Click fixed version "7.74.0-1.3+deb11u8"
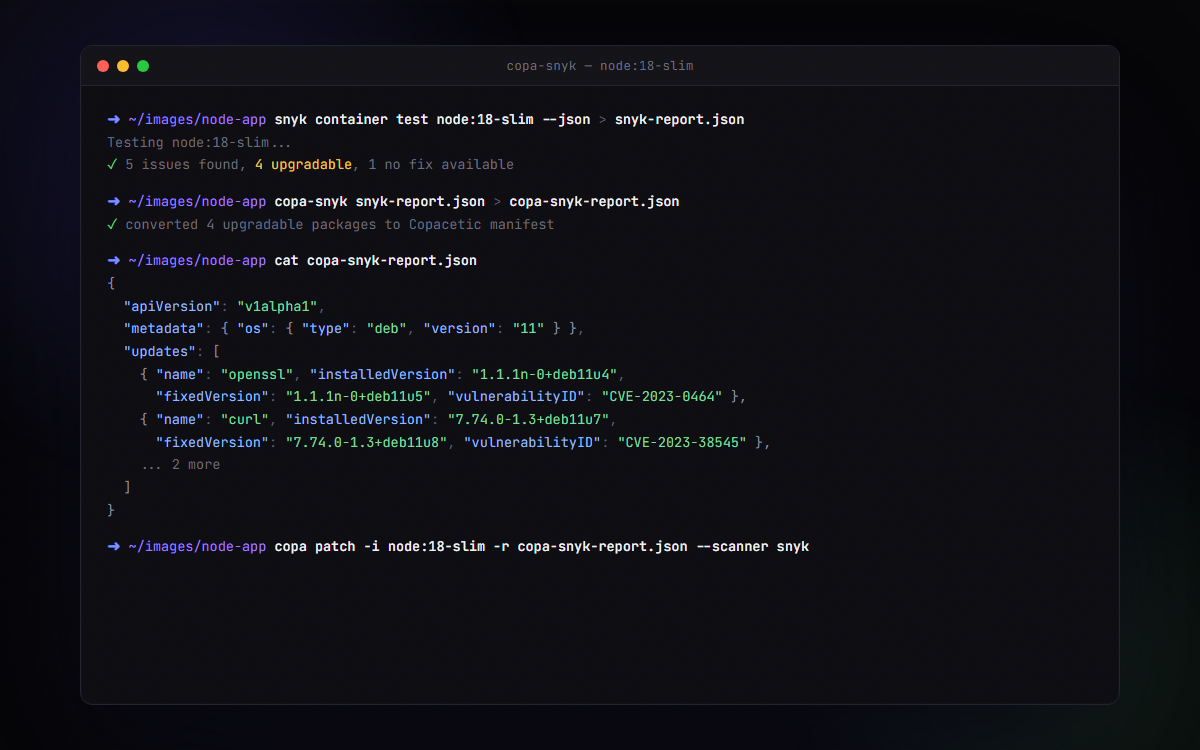This screenshot has width=1200, height=750. [368, 443]
